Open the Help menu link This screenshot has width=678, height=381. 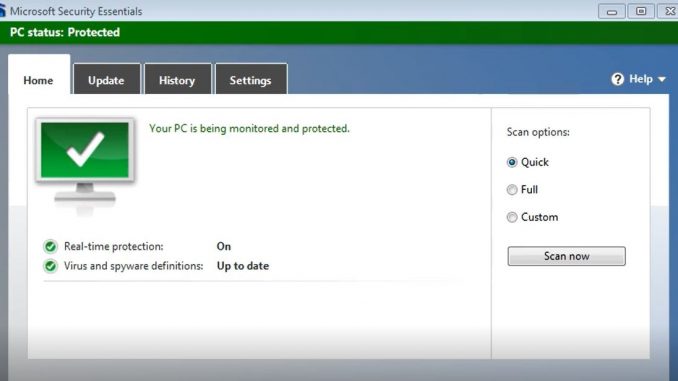641,79
